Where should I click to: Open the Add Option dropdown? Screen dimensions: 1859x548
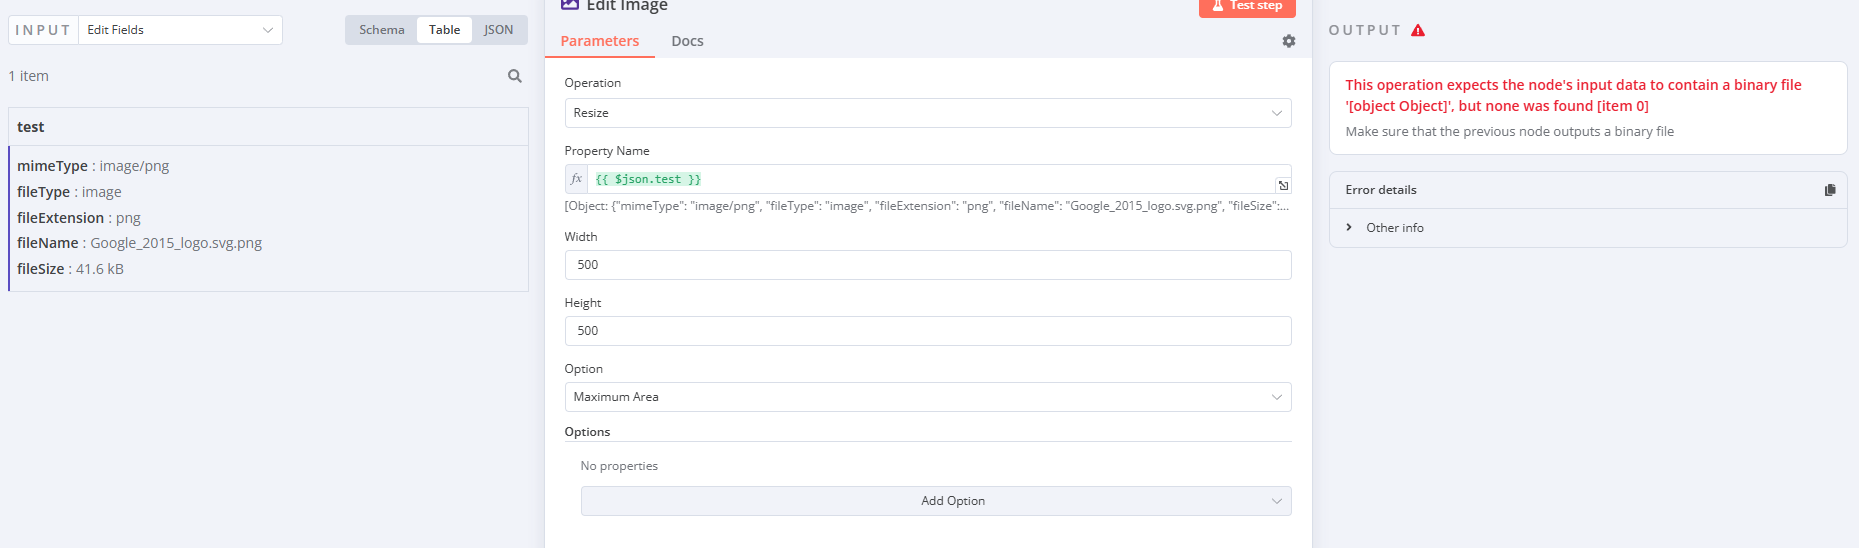[x=936, y=501]
